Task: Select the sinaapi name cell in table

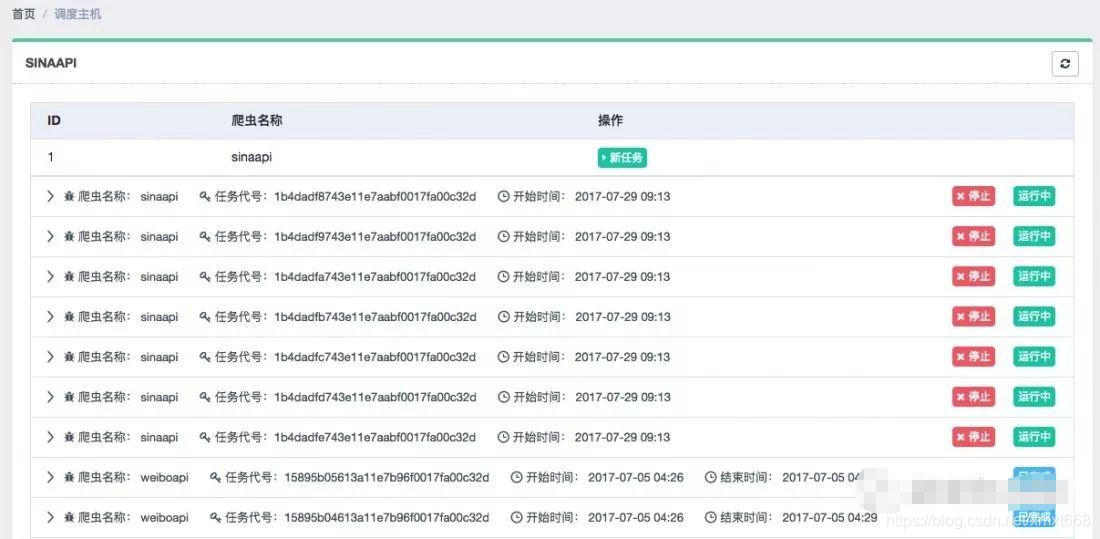Action: (252, 158)
